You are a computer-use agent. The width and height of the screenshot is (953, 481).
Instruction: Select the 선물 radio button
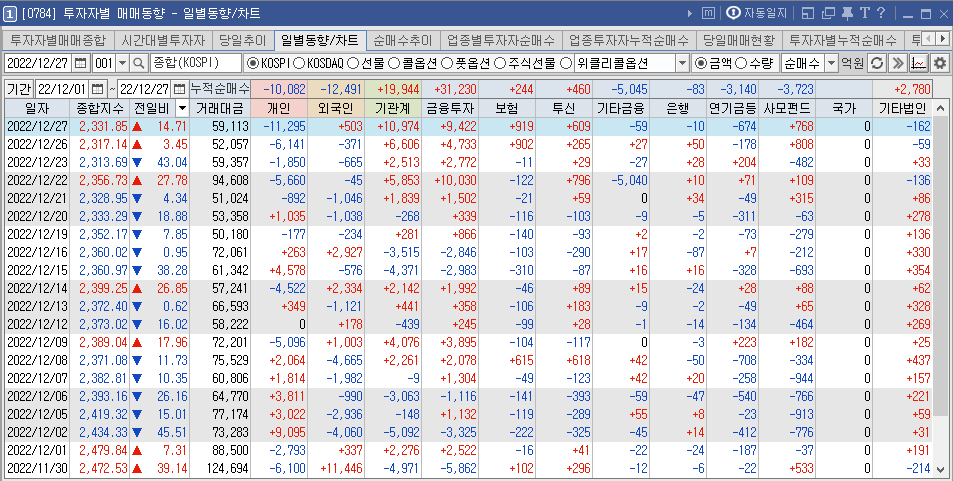click(x=353, y=63)
